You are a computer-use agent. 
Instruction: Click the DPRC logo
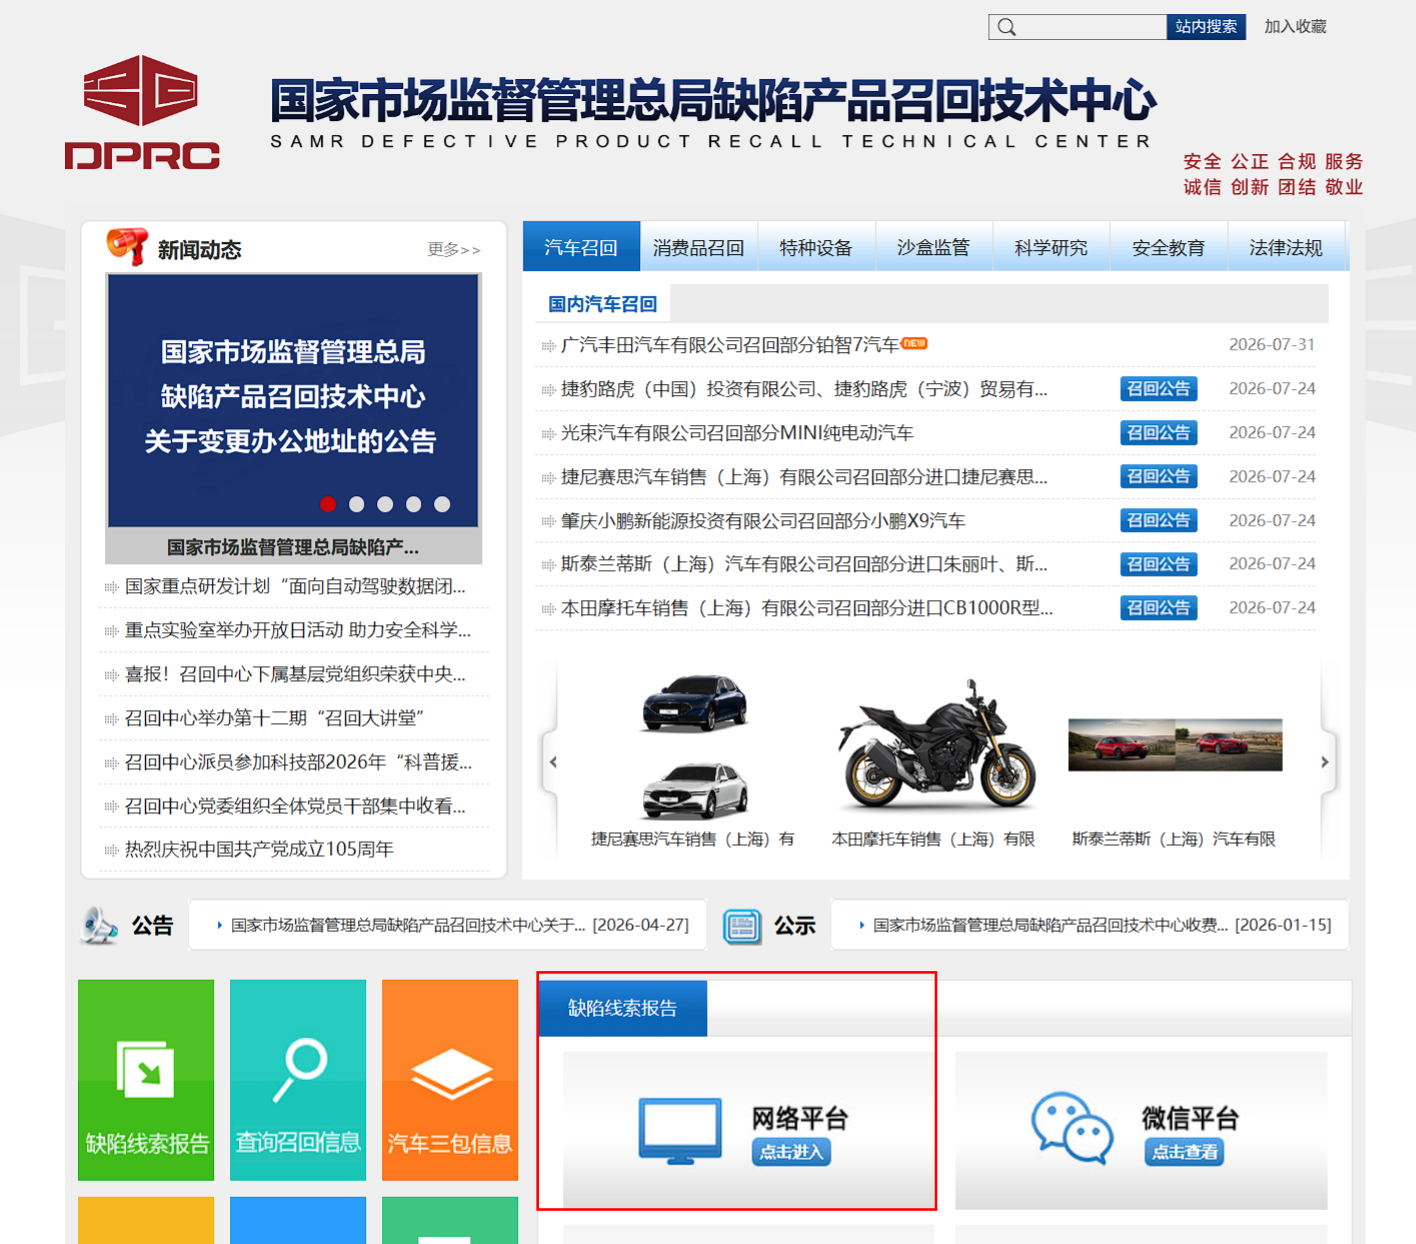click(142, 112)
